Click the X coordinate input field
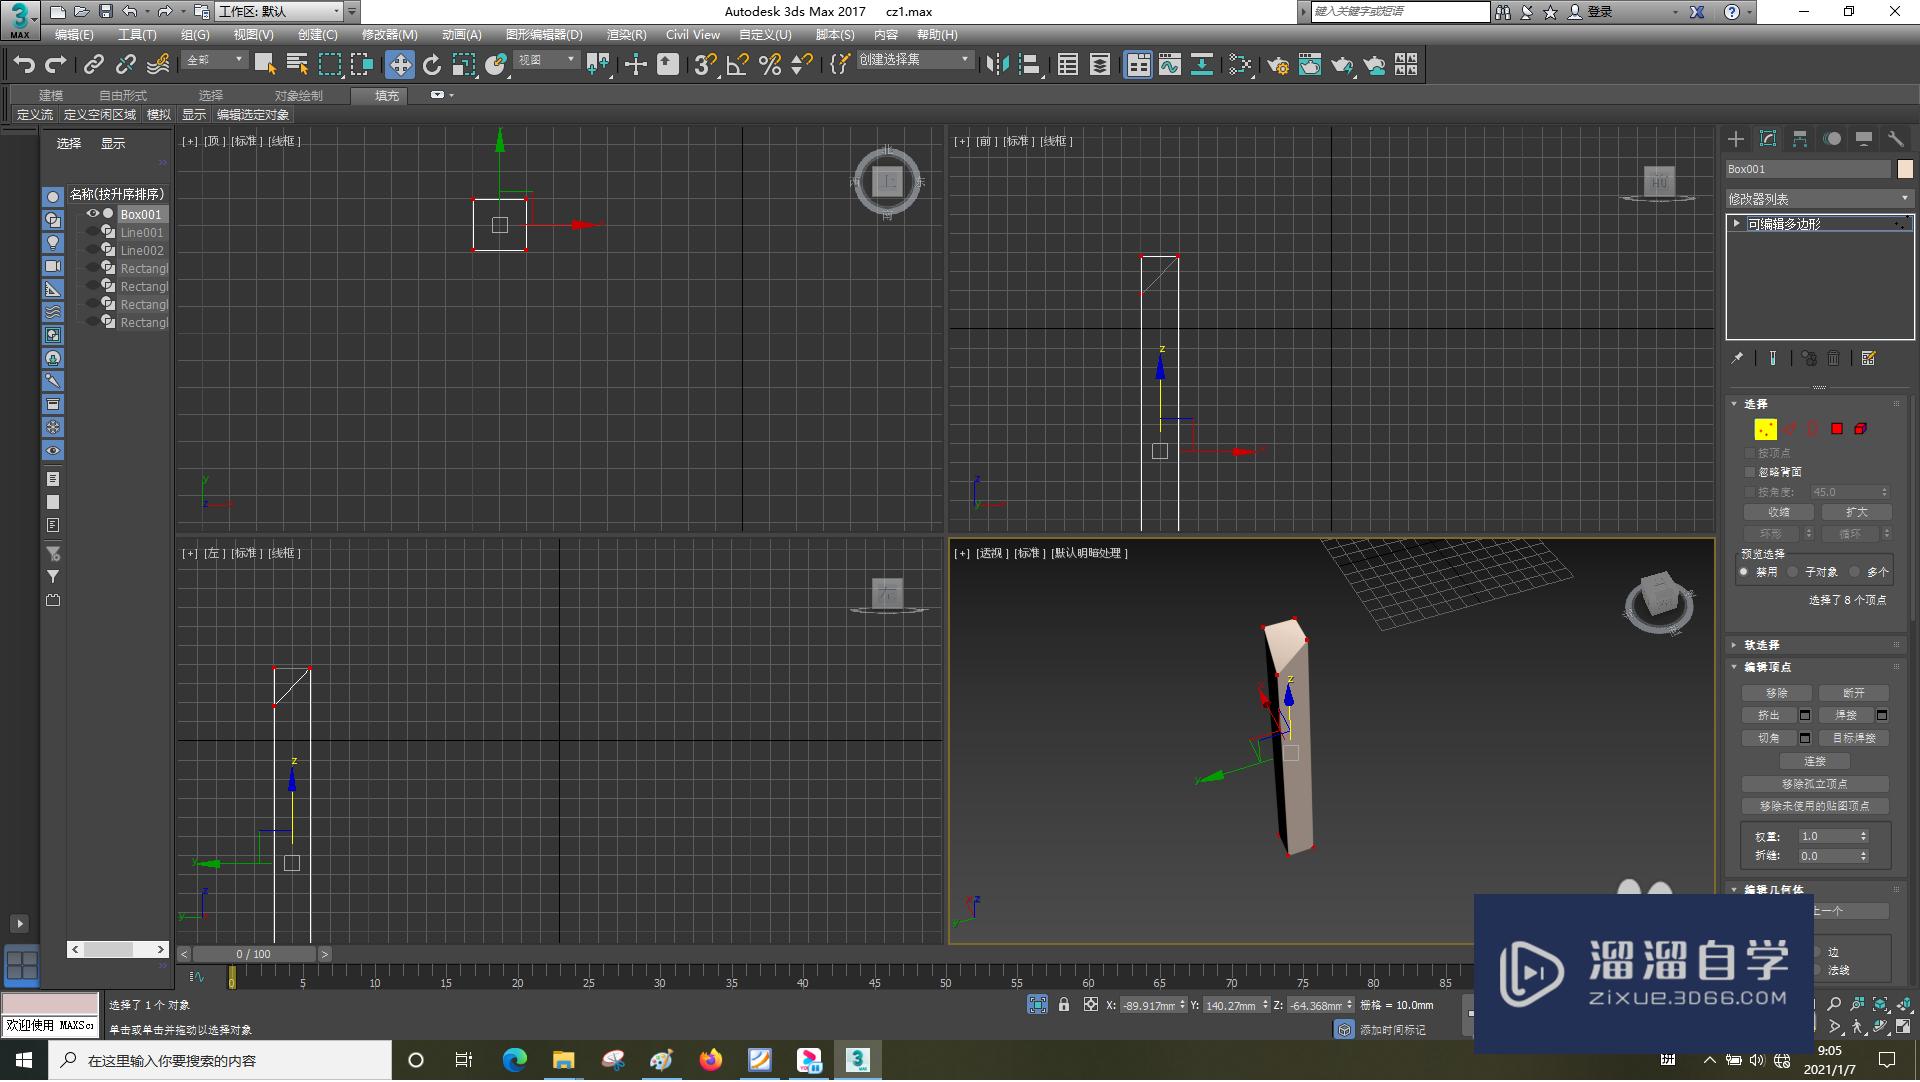Viewport: 1920px width, 1082px height. (1148, 1005)
